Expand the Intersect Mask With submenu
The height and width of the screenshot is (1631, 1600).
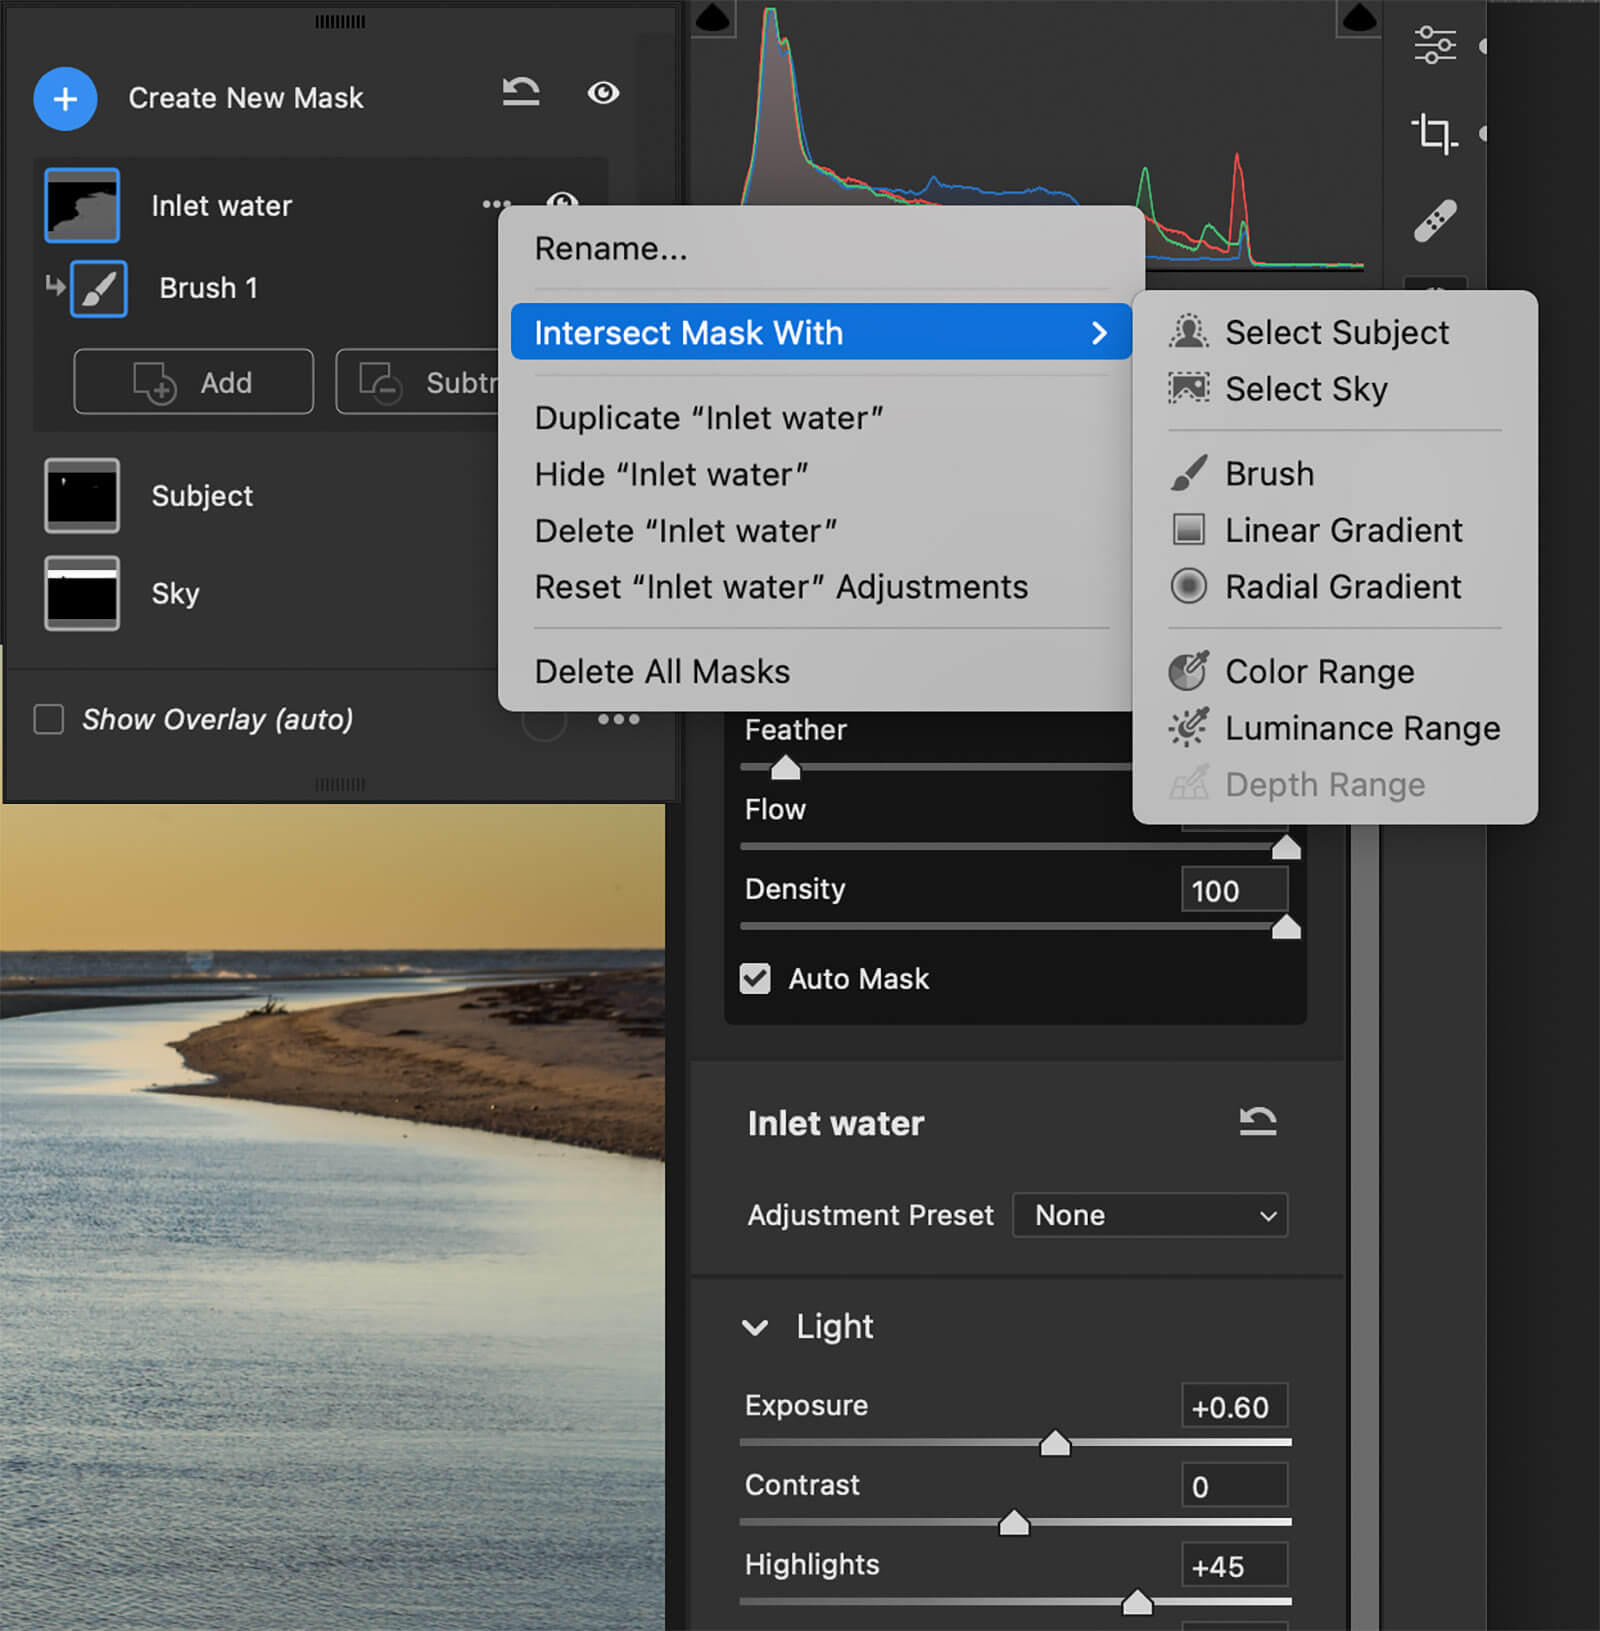pyautogui.click(x=820, y=332)
